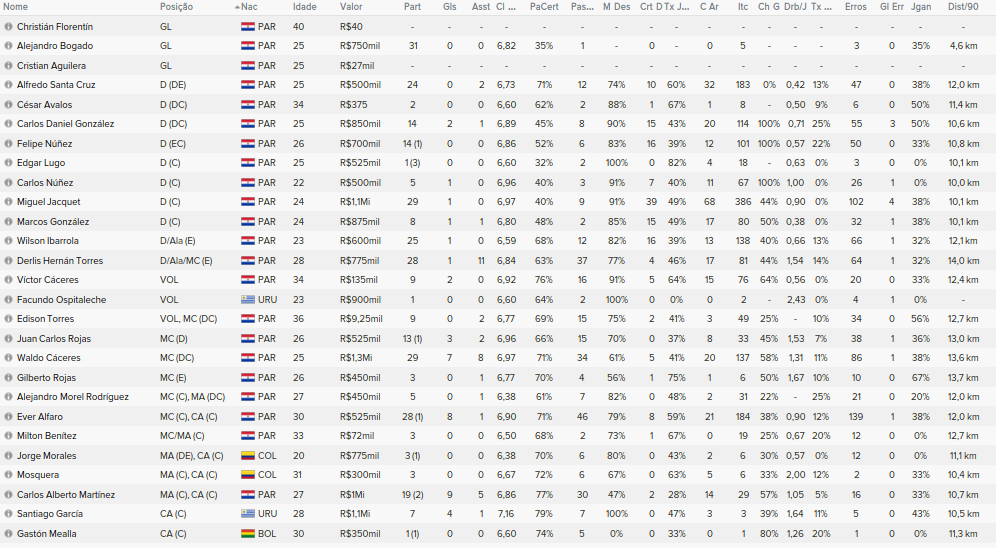Click Carlos Daniel González info icon

[x=8, y=124]
